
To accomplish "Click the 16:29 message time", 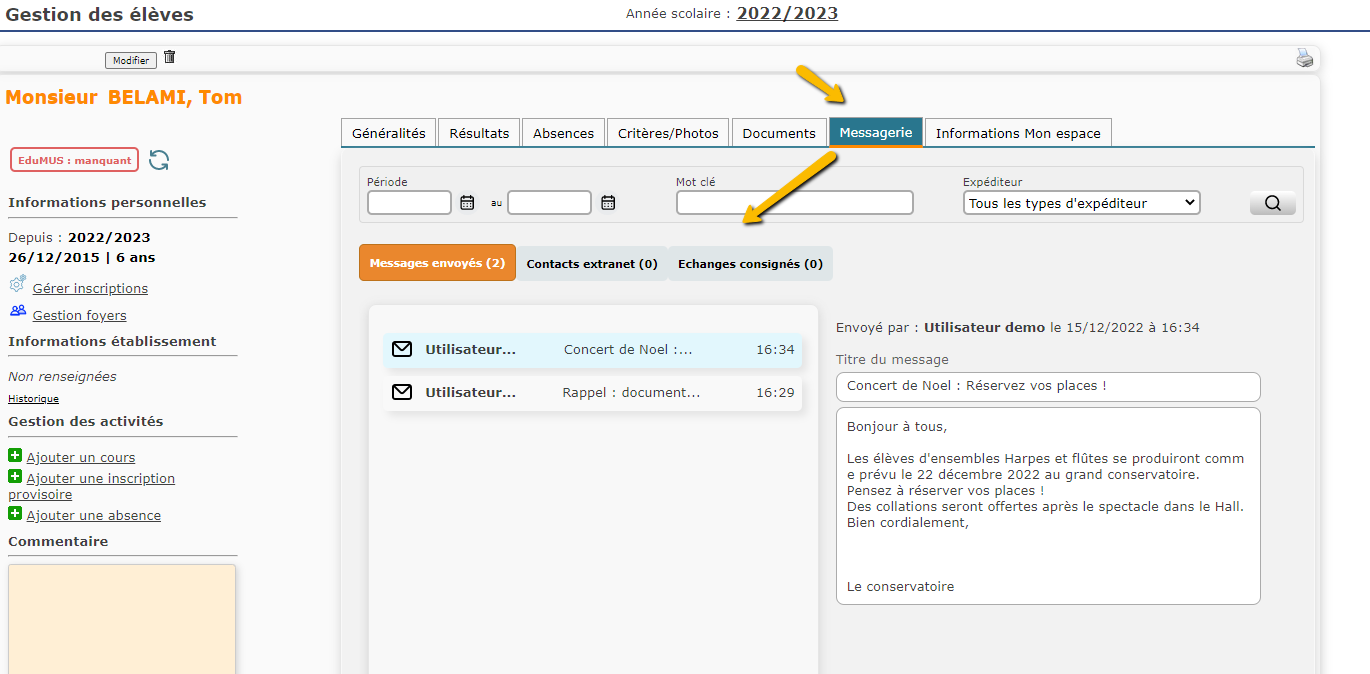I will tap(775, 393).
